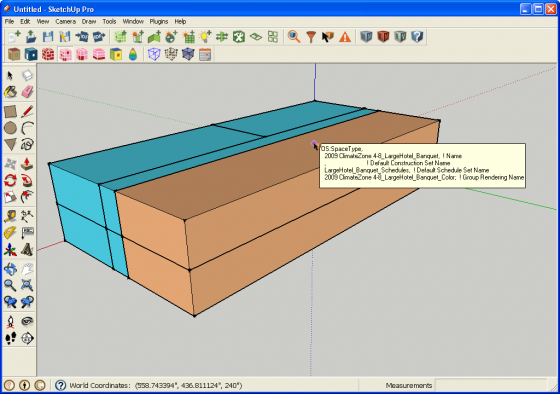The image size is (560, 394).
Task: Render by Boundary Condition icon
Action: [x=31, y=54]
